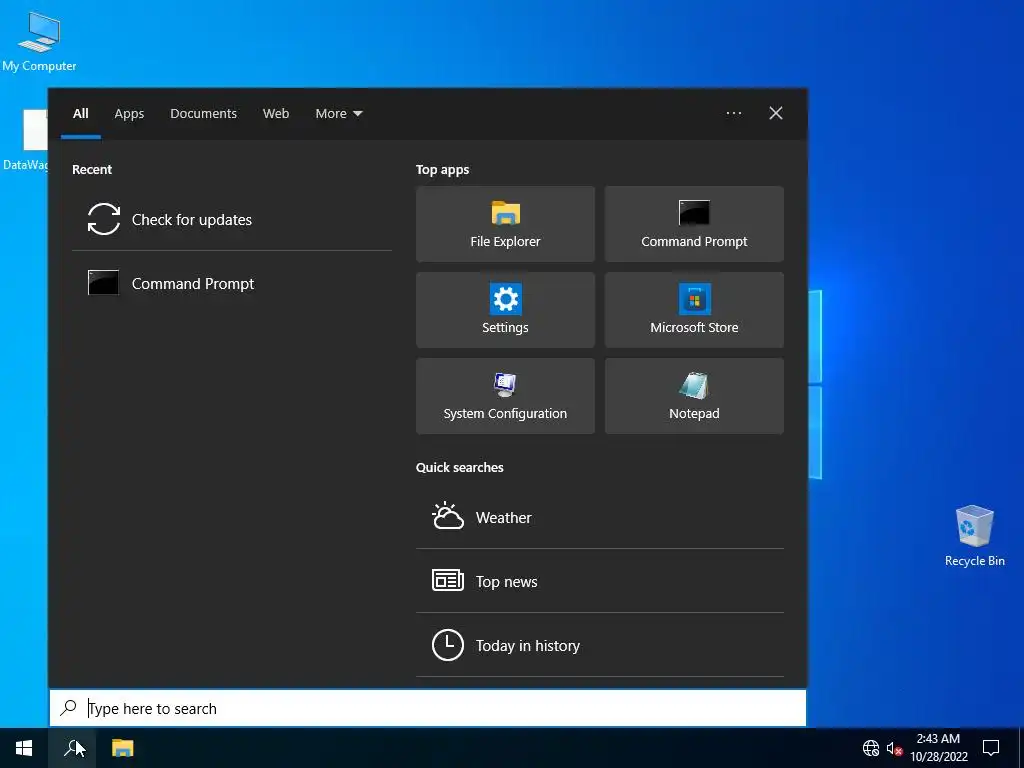
Task: Open File Explorer from Top apps
Action: point(505,224)
